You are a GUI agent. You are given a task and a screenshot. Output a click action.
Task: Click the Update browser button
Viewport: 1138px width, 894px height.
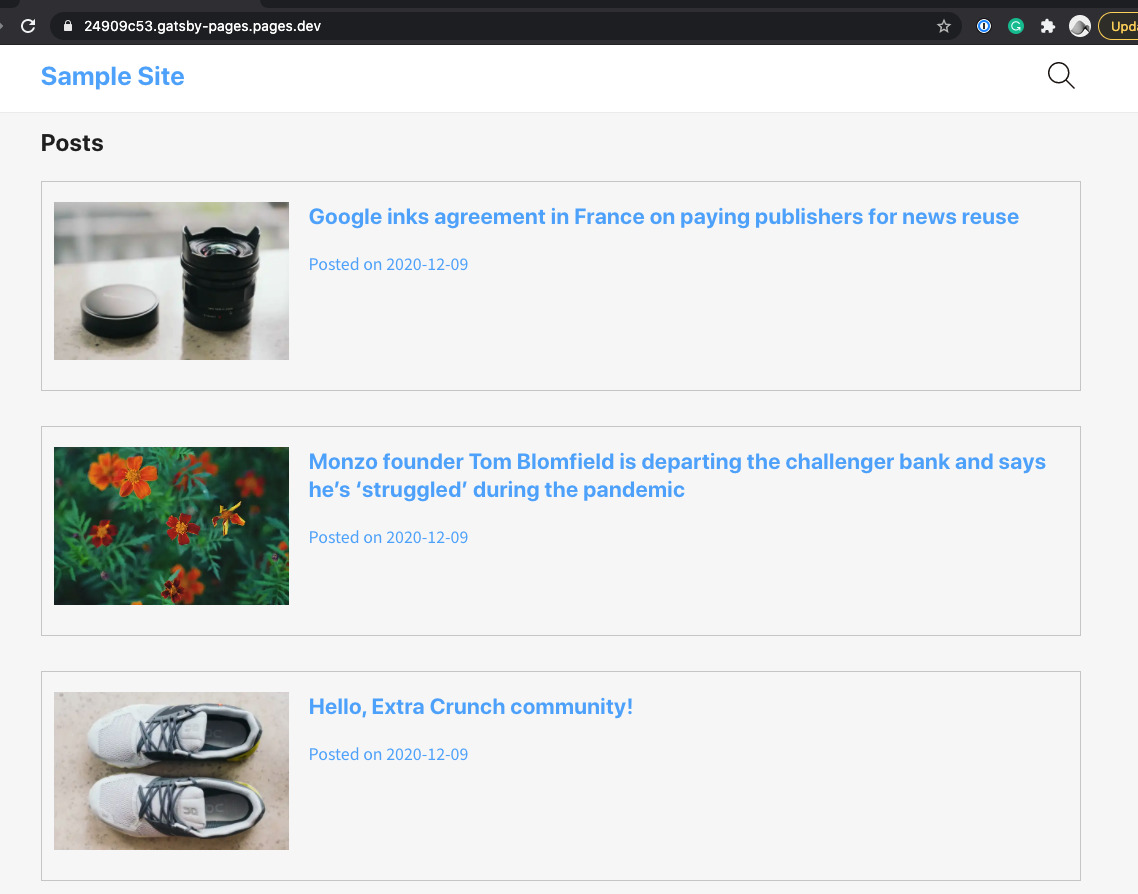[x=1124, y=26]
